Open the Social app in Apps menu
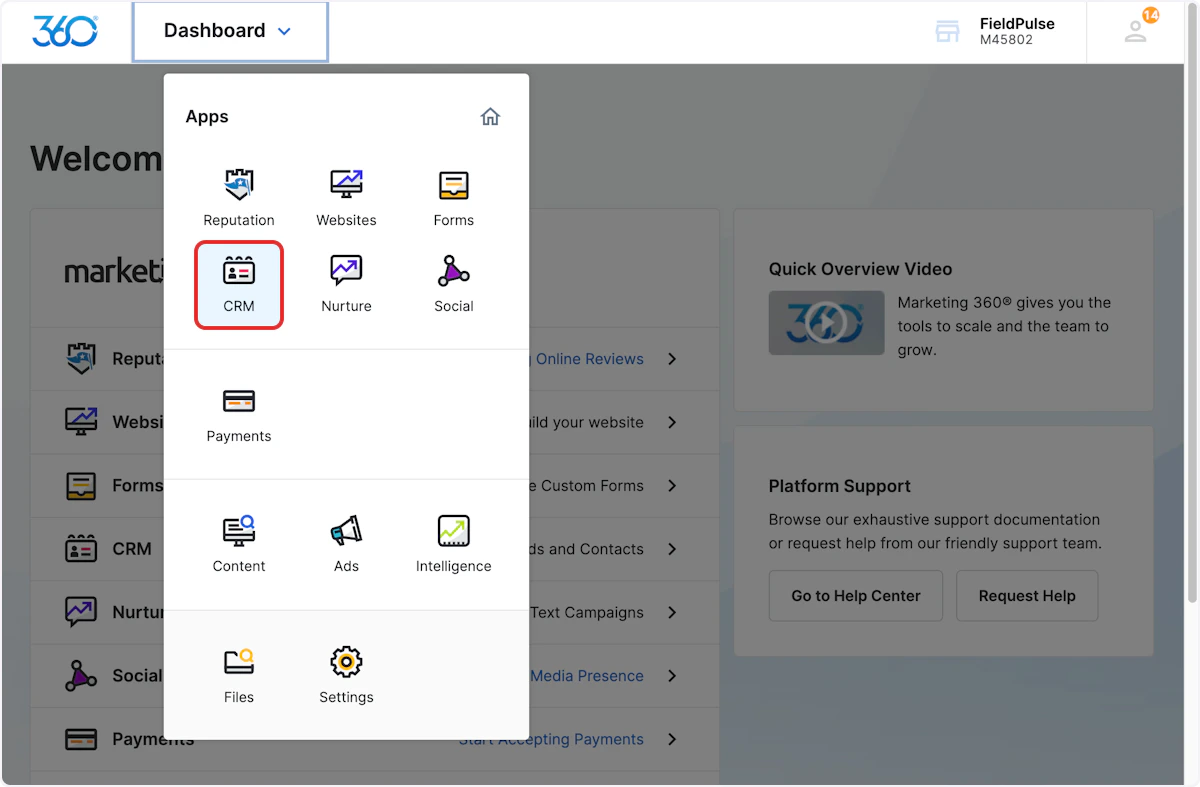Screen dimensions: 1200x787 (x=454, y=285)
